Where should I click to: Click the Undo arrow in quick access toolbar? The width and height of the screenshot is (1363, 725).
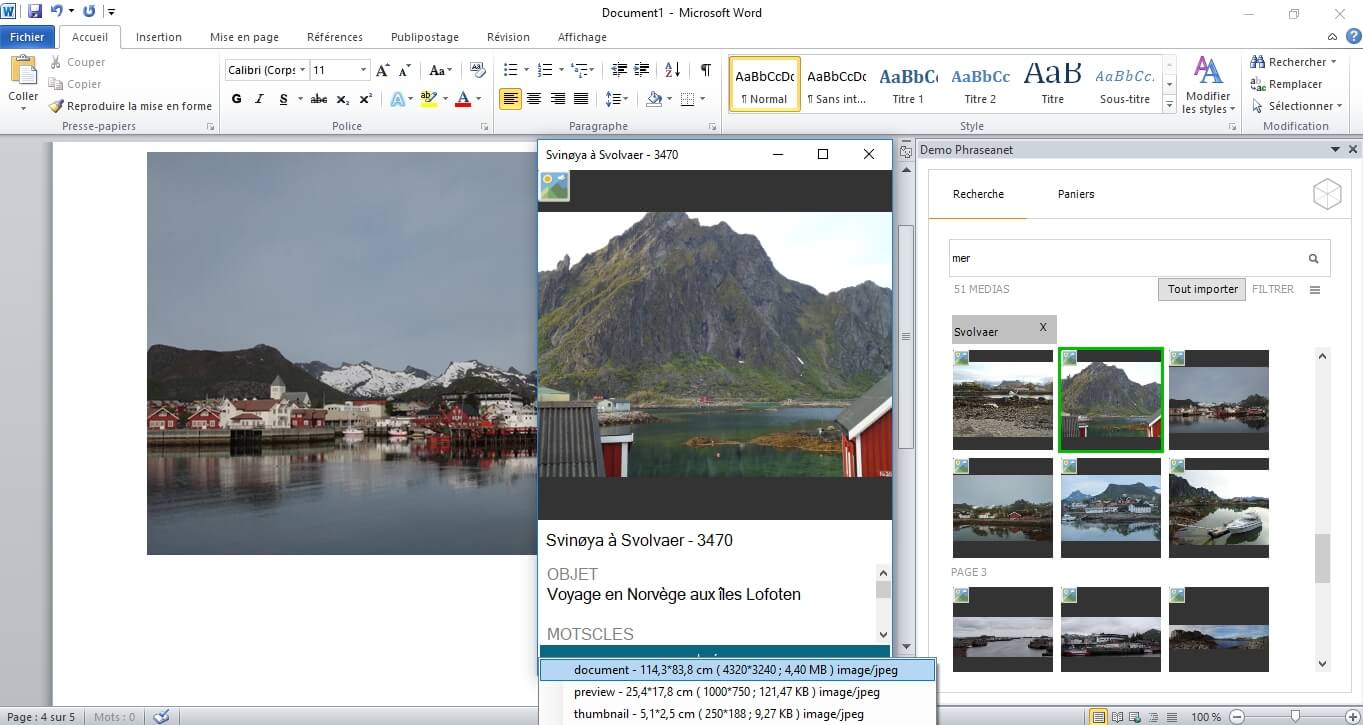tap(57, 11)
